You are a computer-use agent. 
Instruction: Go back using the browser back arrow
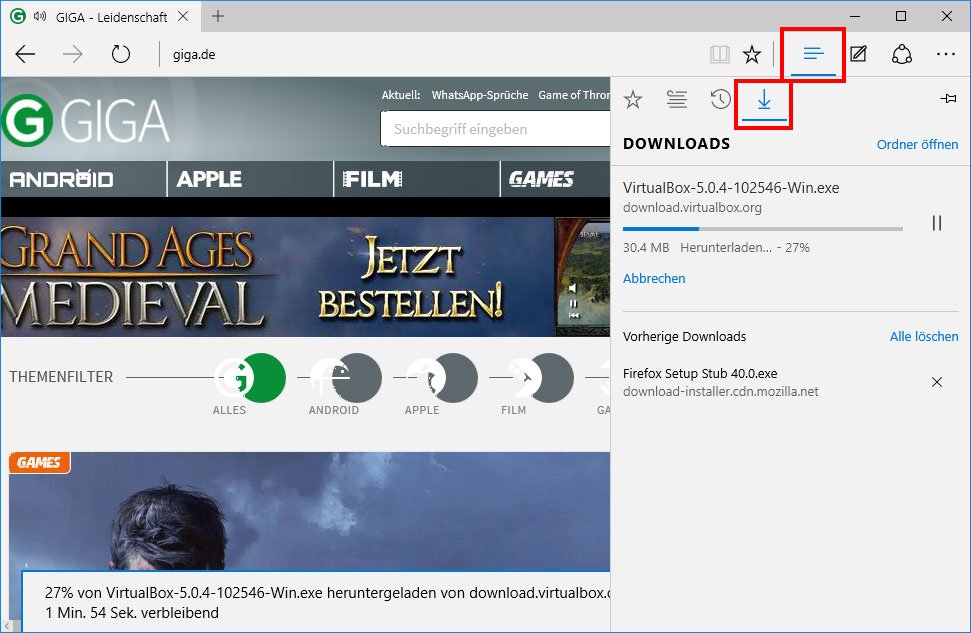tap(25, 55)
